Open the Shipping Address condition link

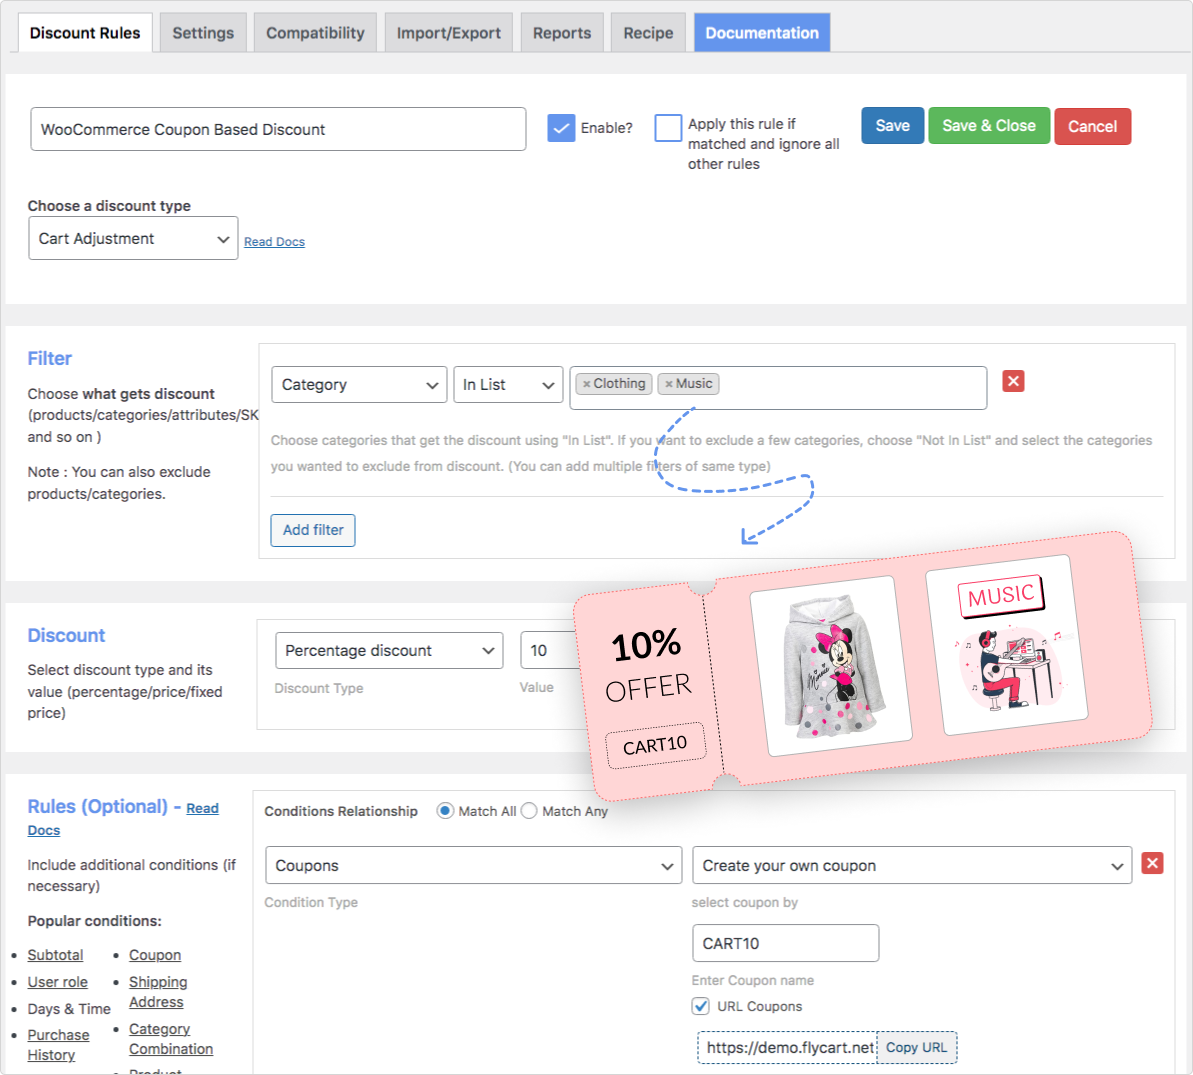pyautogui.click(x=158, y=992)
